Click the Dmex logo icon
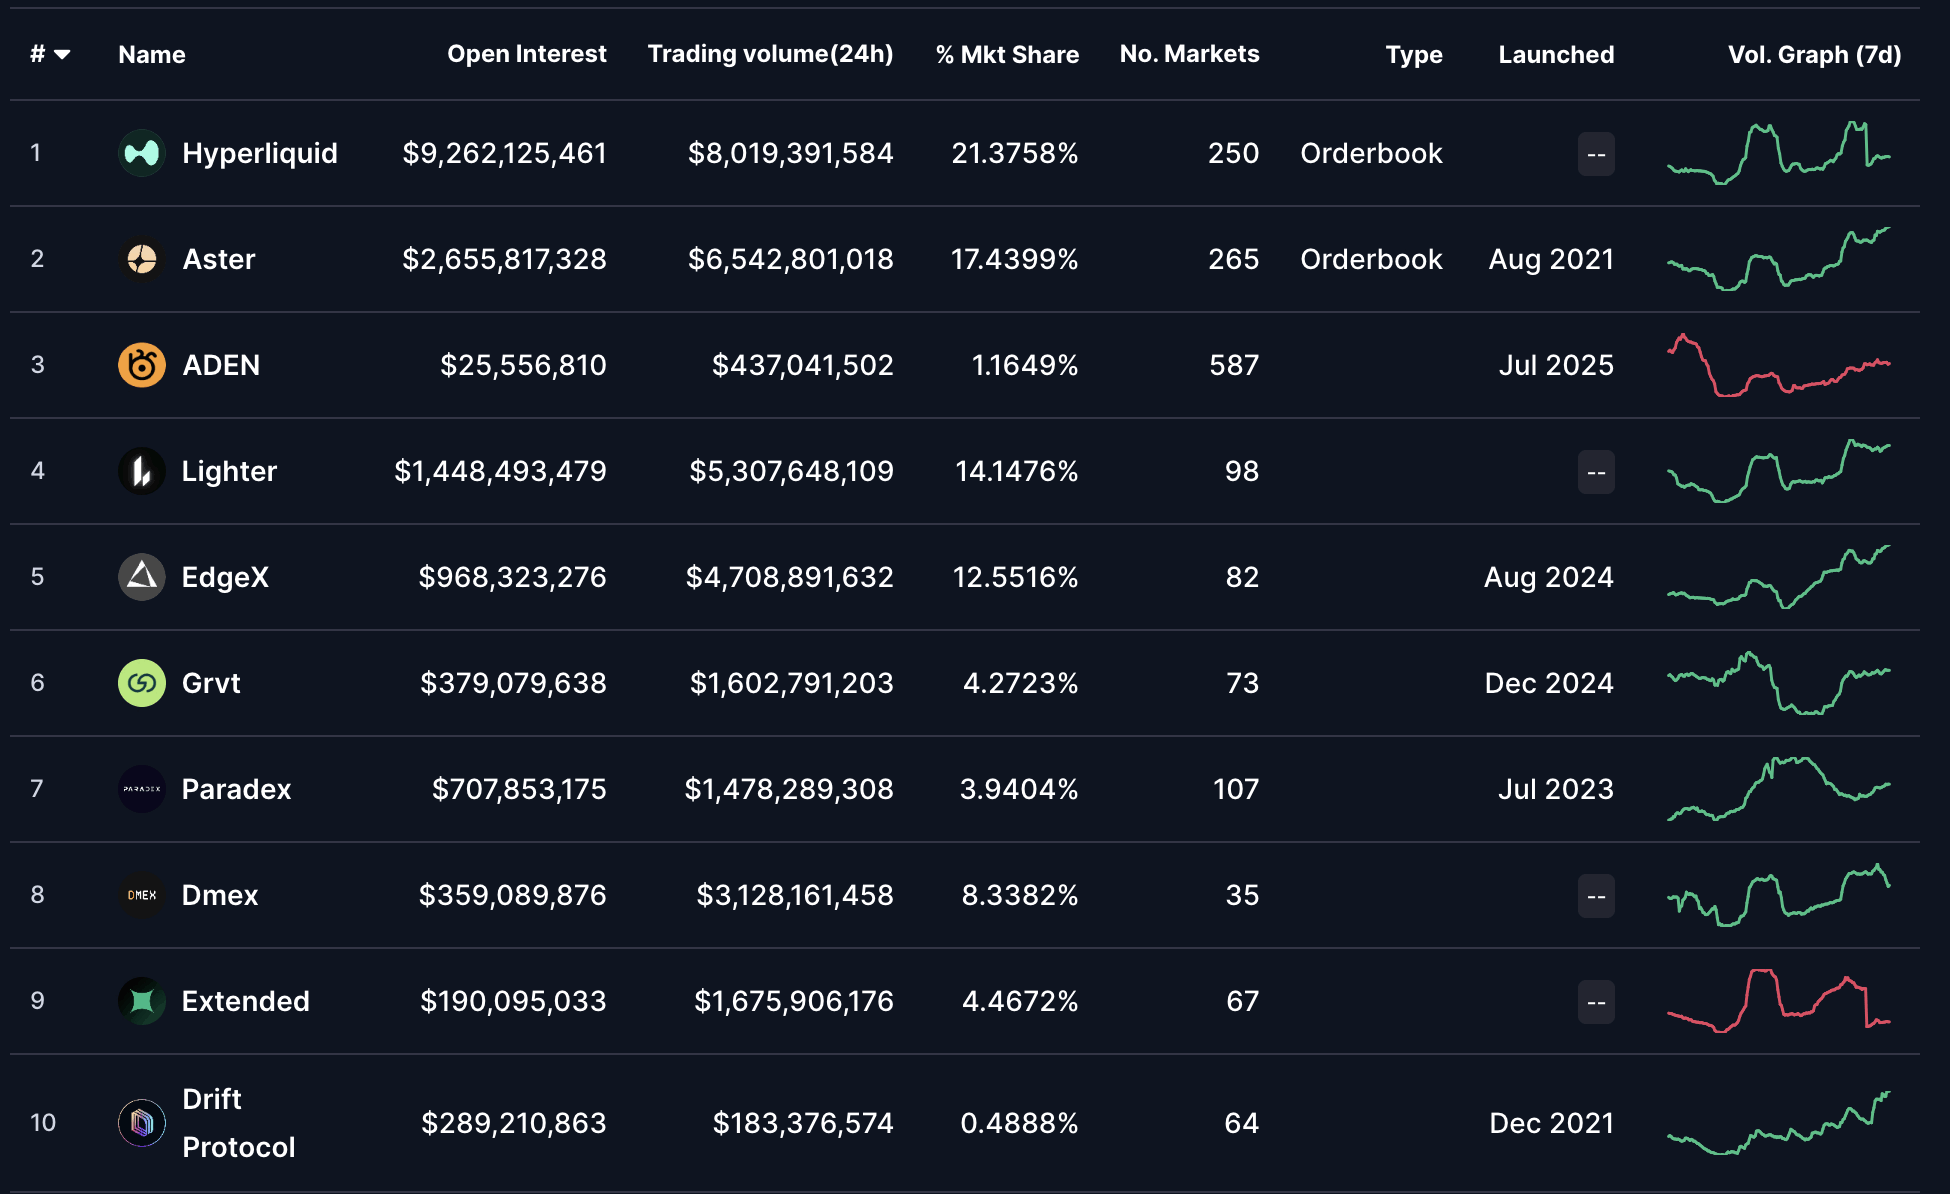1950x1194 pixels. (142, 895)
